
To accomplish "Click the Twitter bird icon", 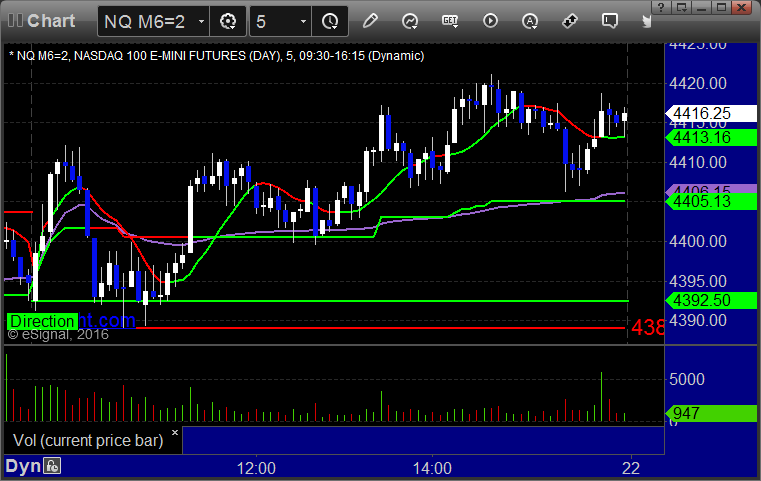I will [x=646, y=21].
